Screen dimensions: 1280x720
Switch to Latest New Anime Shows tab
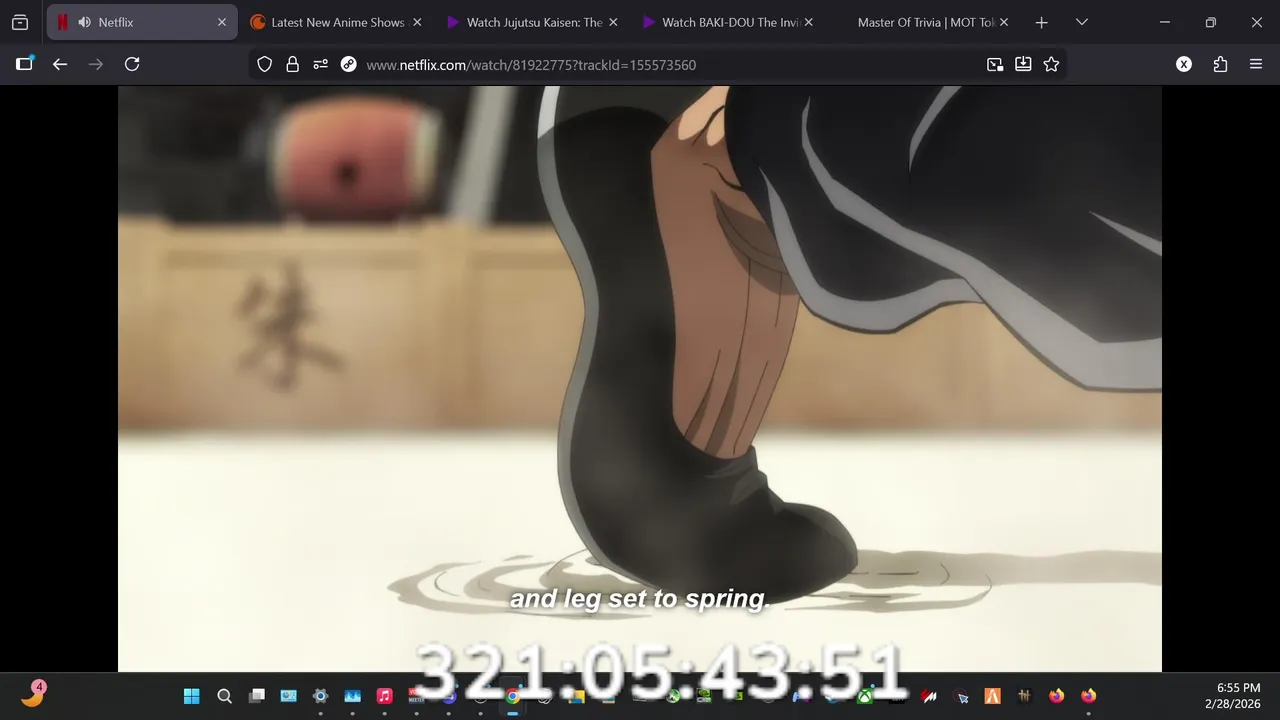[x=337, y=22]
